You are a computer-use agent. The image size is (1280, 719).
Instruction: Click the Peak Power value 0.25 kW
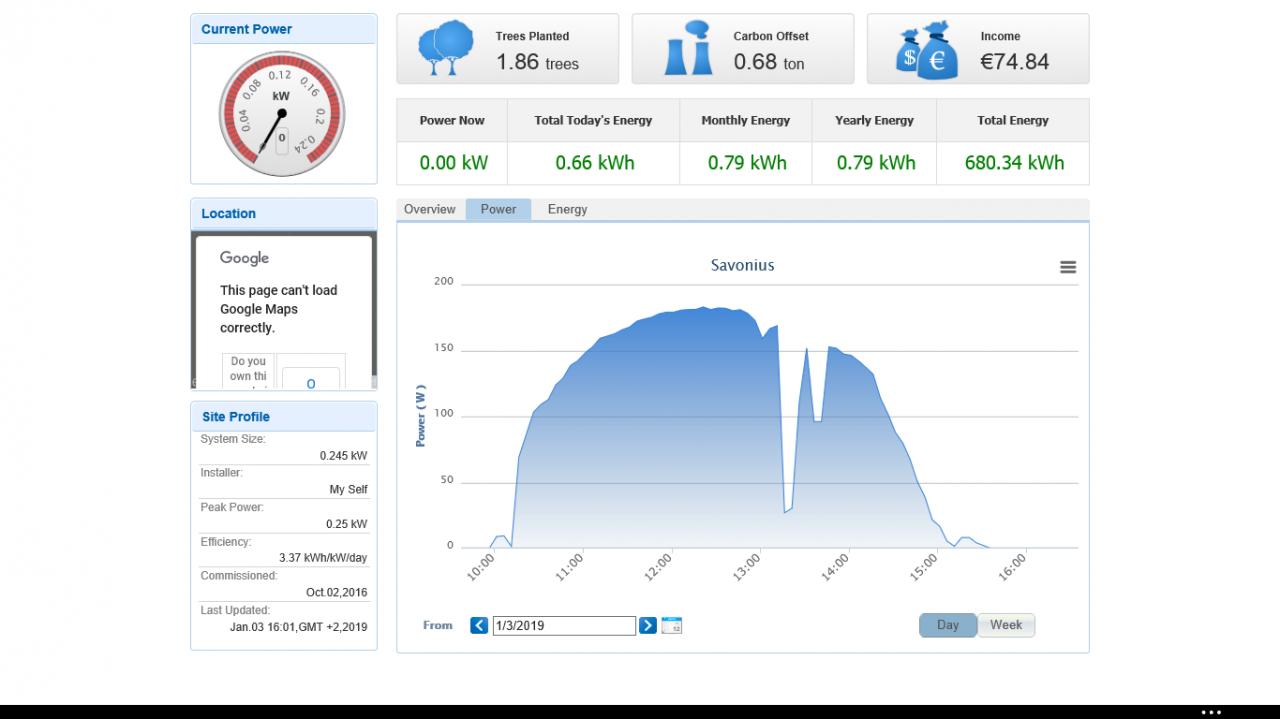pyautogui.click(x=346, y=524)
